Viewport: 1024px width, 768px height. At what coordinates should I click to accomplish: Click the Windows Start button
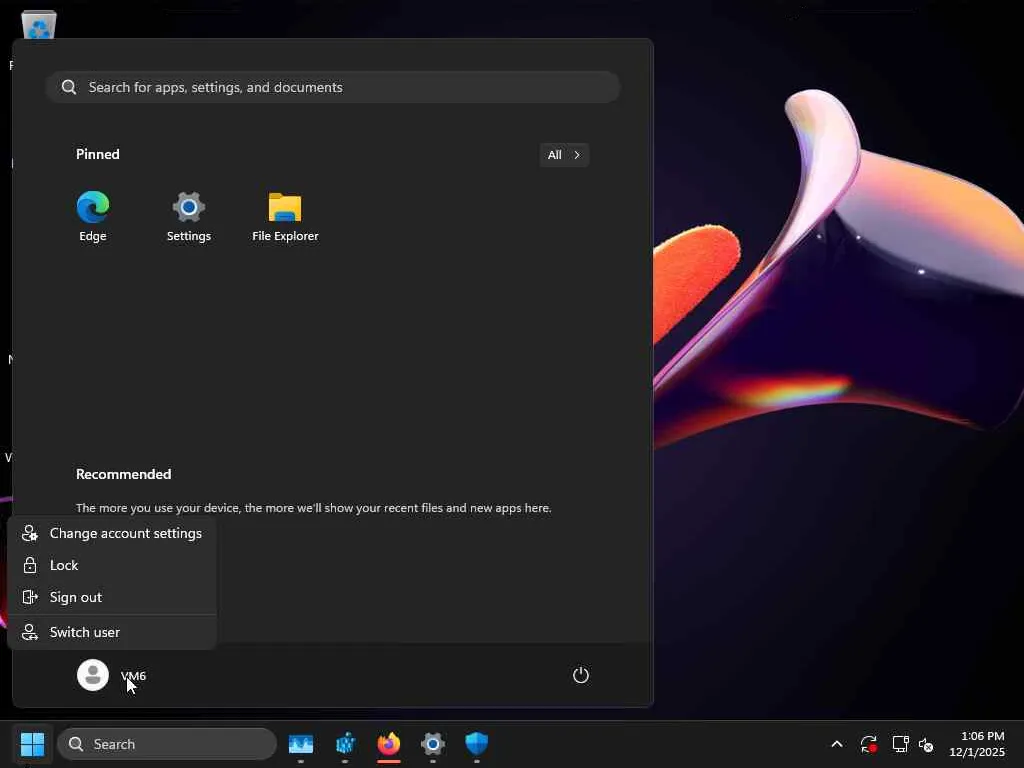tap(33, 744)
